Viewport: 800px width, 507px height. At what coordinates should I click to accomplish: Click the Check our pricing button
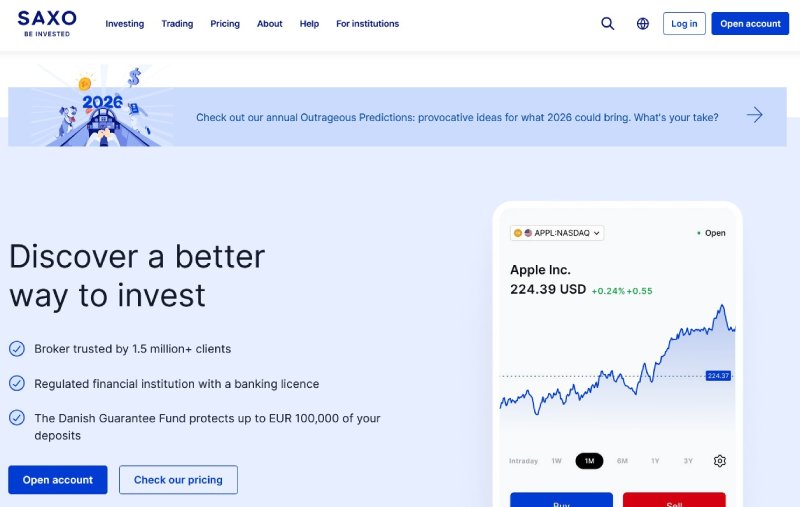pyautogui.click(x=178, y=480)
